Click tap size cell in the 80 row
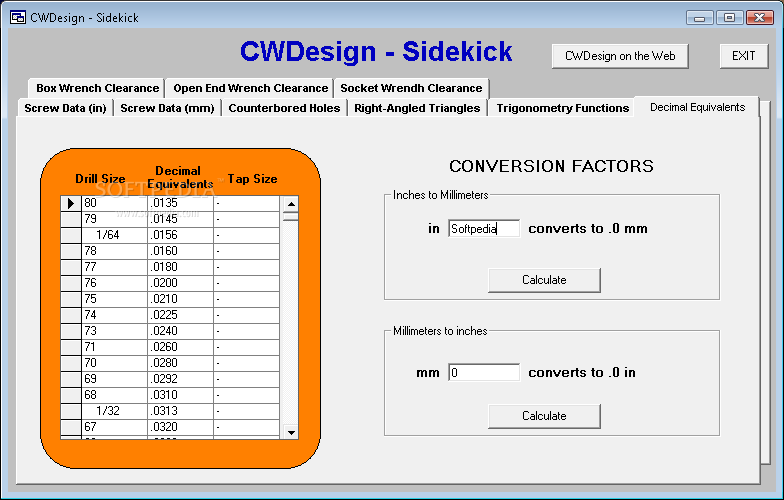 tap(246, 203)
